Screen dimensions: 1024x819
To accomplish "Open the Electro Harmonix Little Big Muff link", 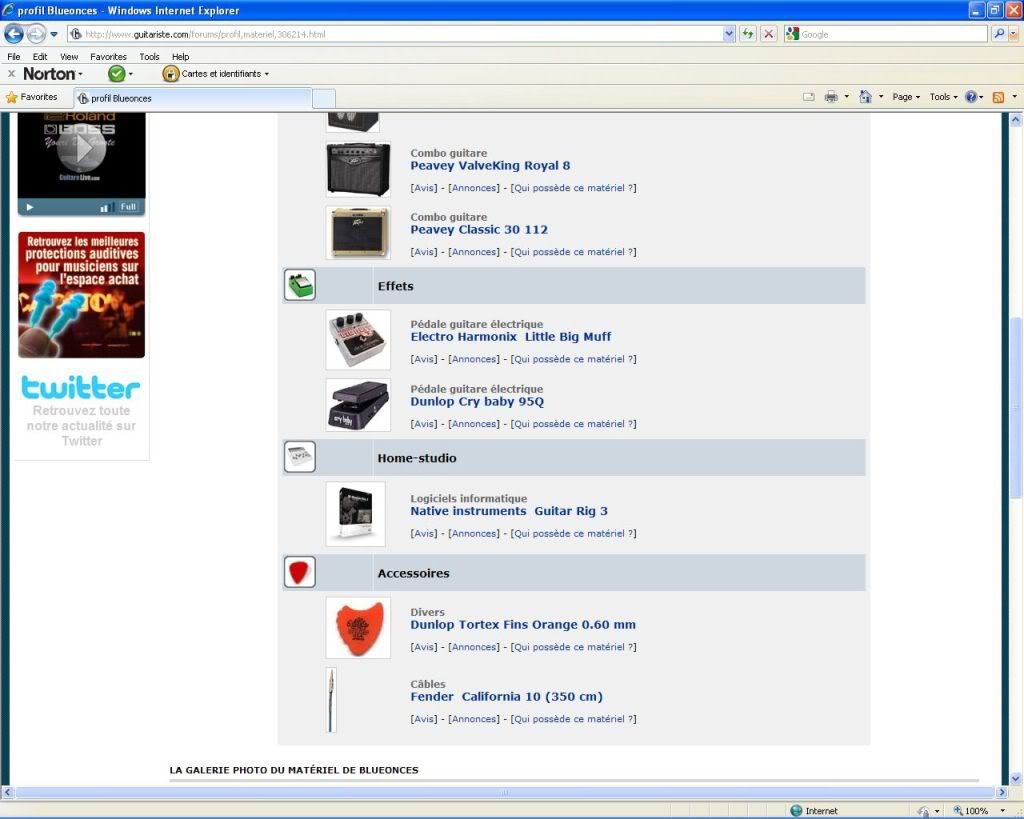I will click(510, 337).
